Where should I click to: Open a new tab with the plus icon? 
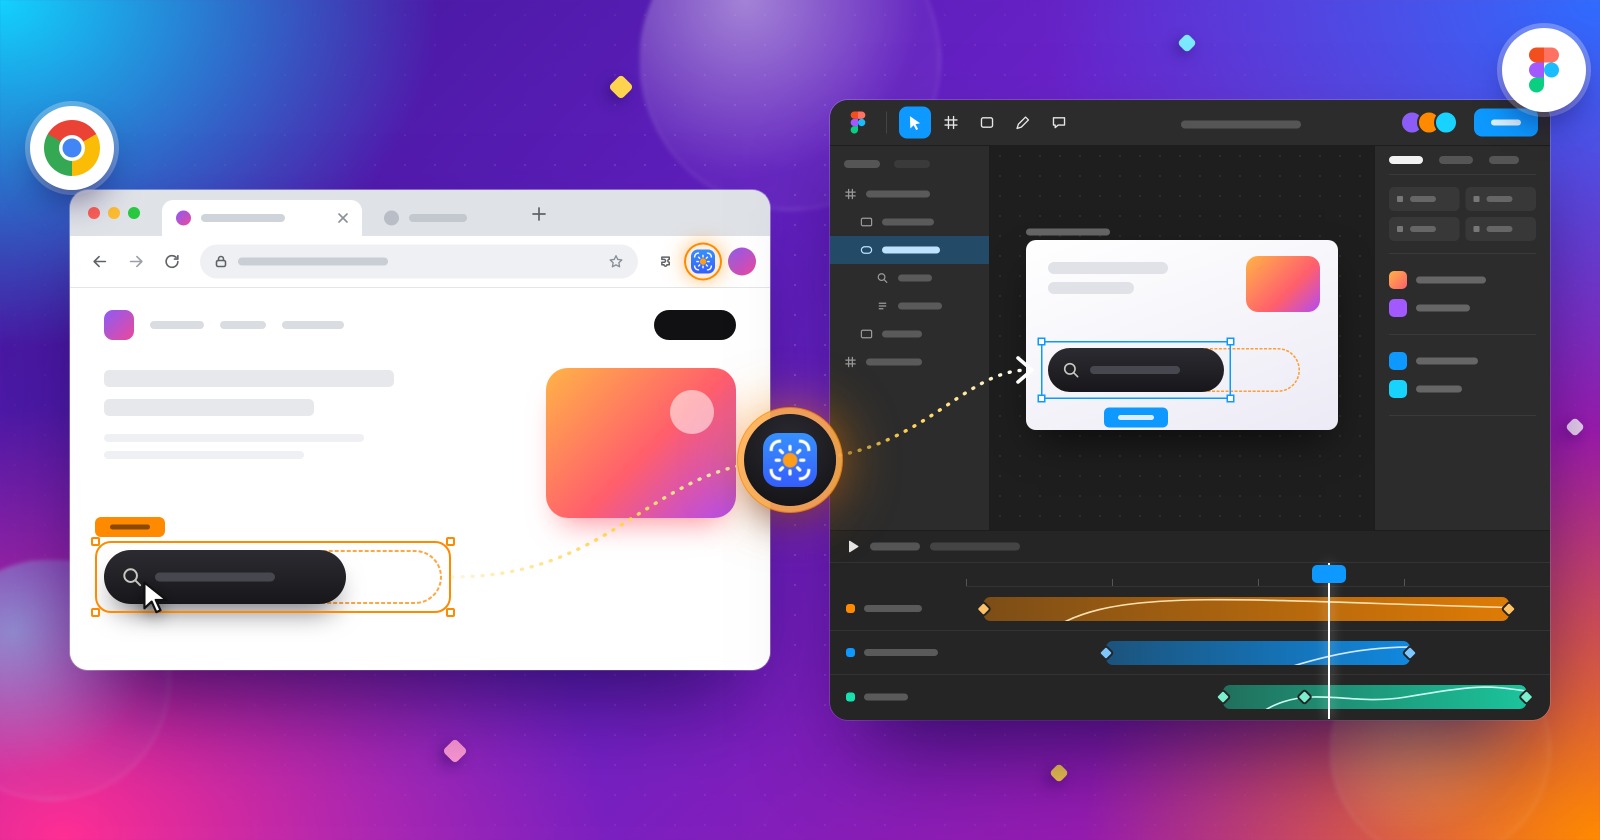(x=539, y=214)
